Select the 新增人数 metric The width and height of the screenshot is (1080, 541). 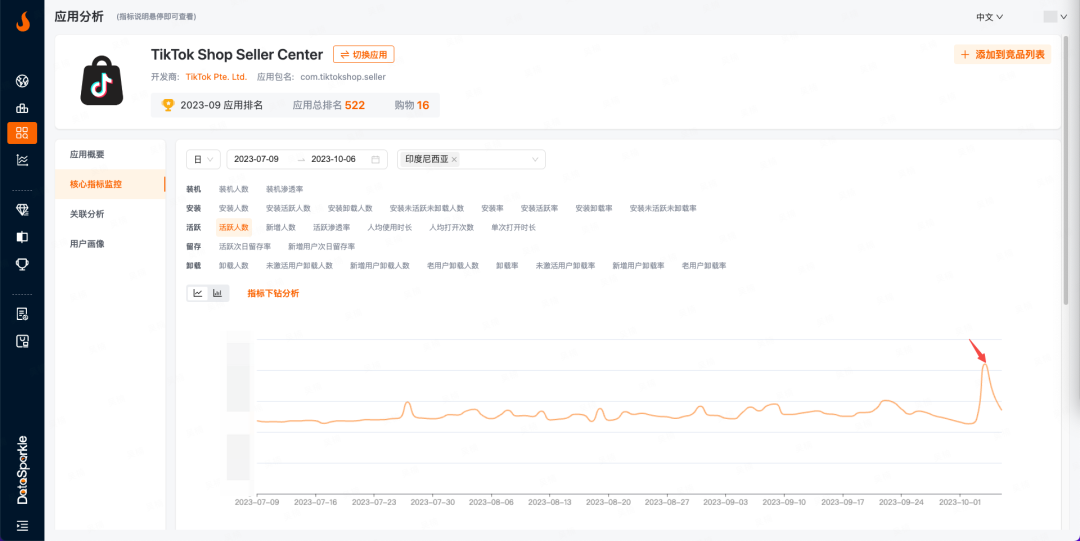point(280,228)
